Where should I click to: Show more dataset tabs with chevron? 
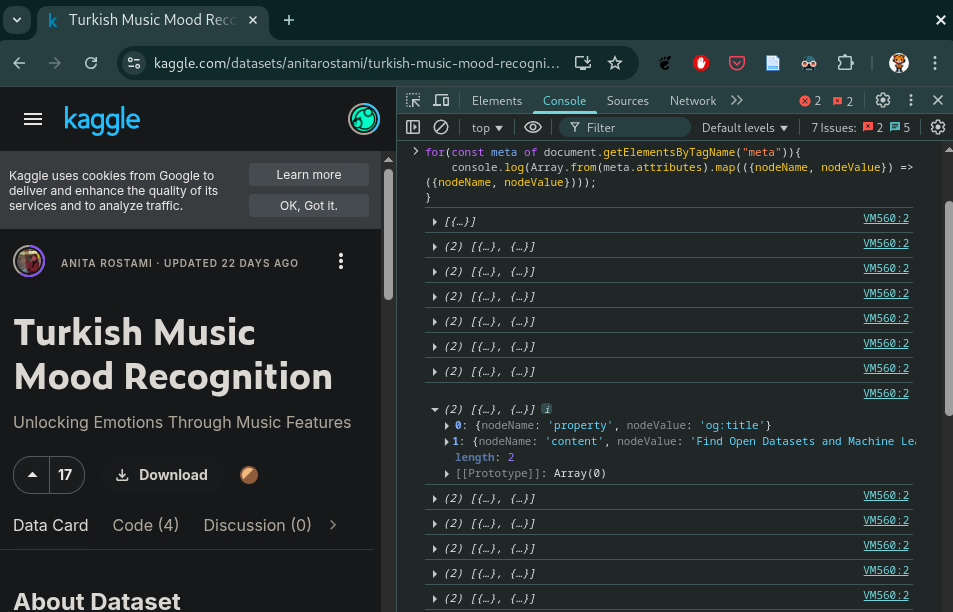[x=333, y=524]
